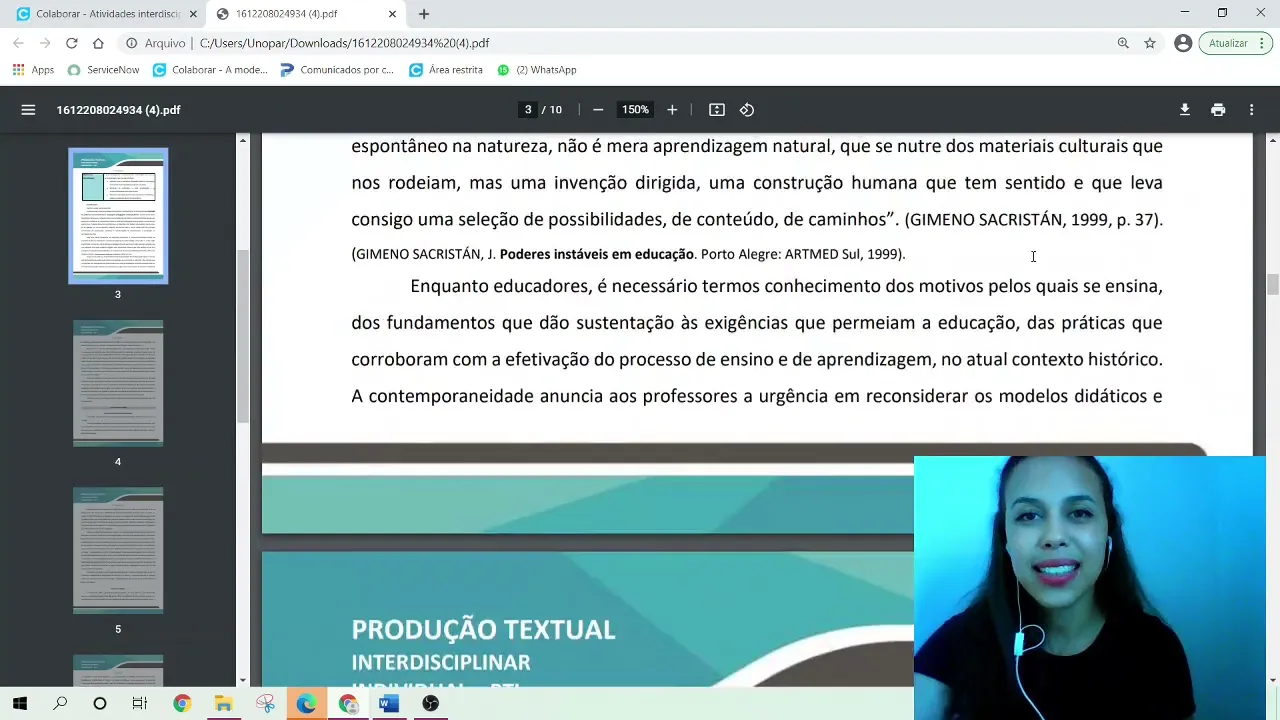
Task: Close the 1612208024934 (4).pdf tab
Action: 392,14
